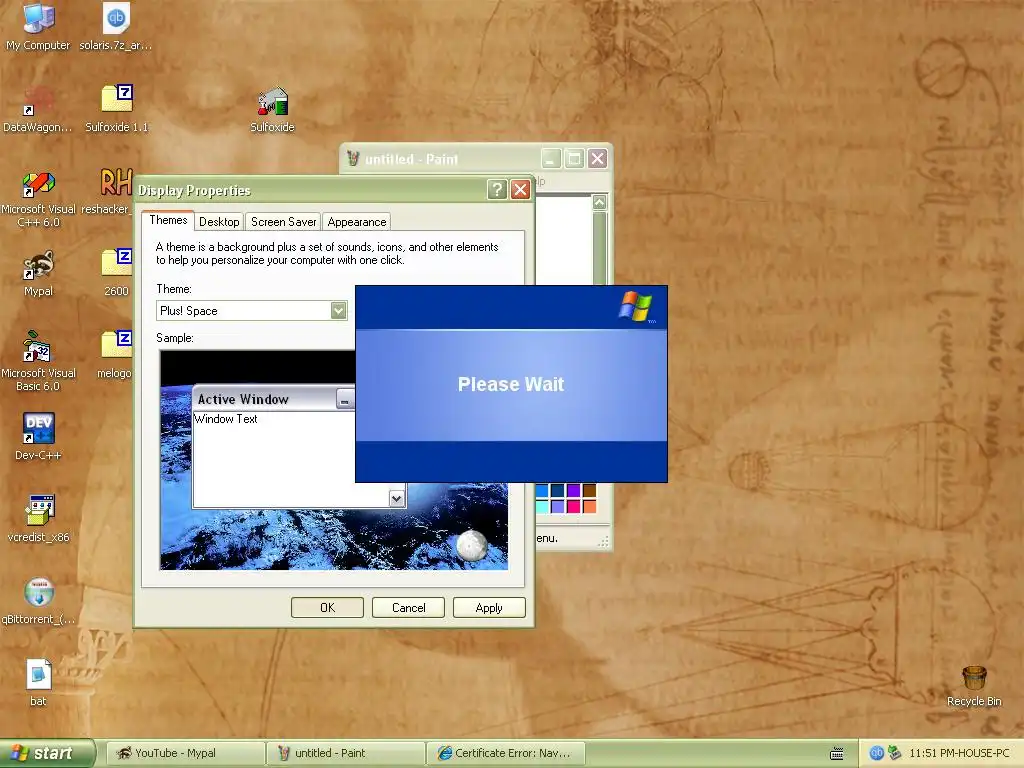This screenshot has height=768, width=1024.
Task: Select the dark teal-blue swatch in Paint's palette
Action: click(x=558, y=490)
